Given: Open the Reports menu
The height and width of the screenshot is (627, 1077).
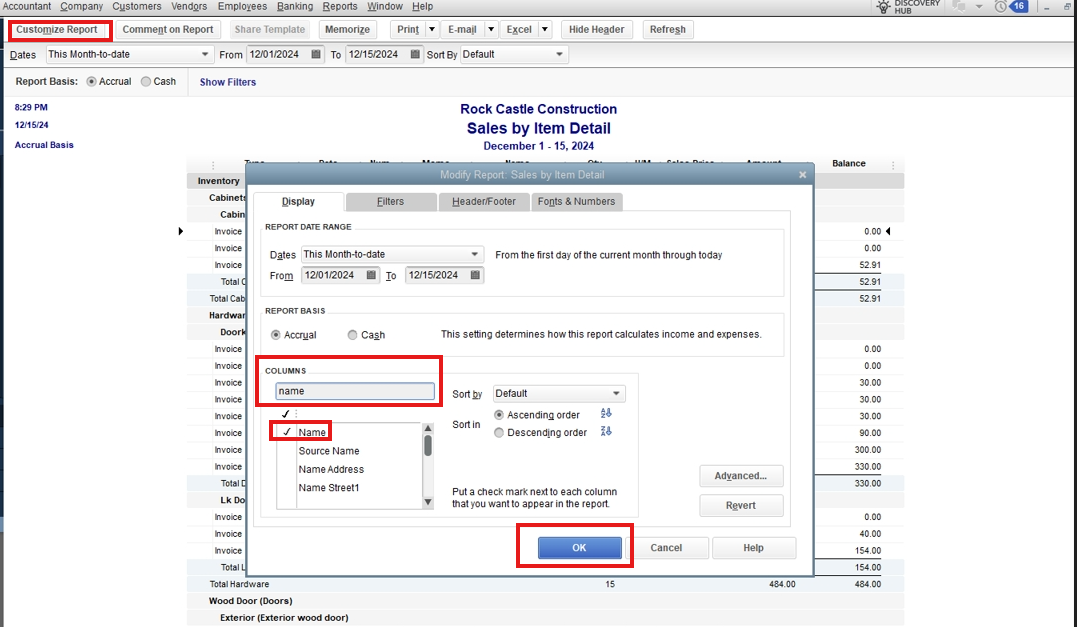Looking at the screenshot, I should [340, 6].
